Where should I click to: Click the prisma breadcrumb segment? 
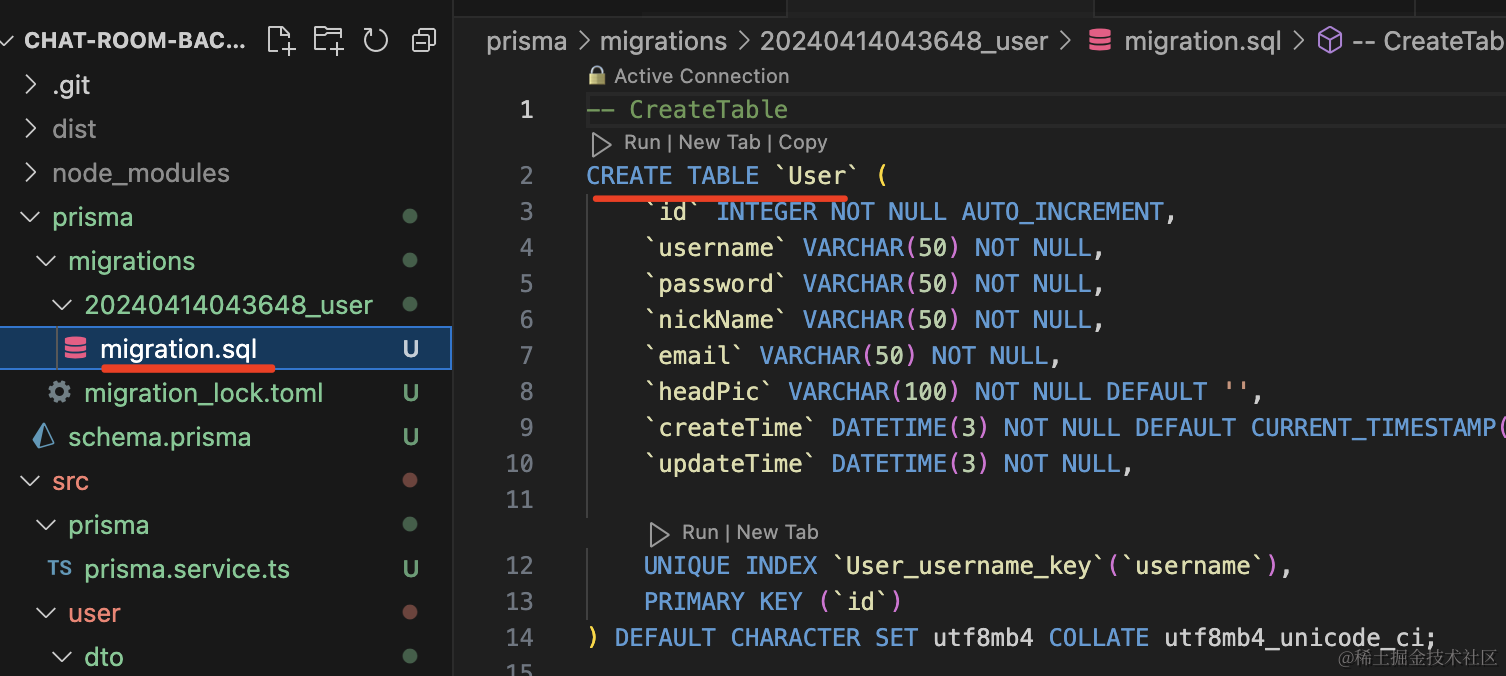coord(526,41)
